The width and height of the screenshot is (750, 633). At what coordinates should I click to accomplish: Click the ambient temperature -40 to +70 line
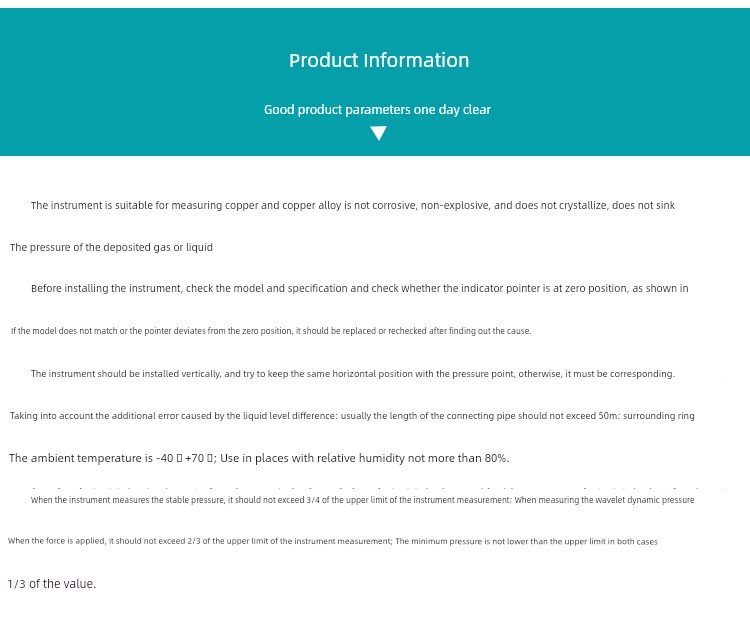[x=259, y=458]
